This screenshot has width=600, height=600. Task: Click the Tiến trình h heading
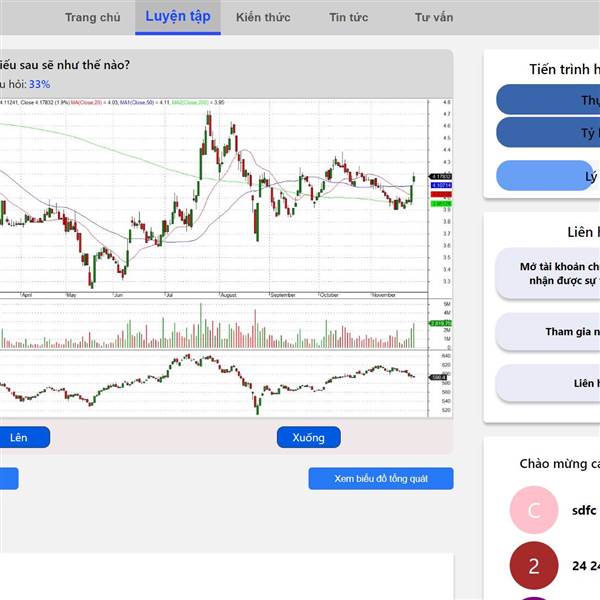click(x=564, y=69)
